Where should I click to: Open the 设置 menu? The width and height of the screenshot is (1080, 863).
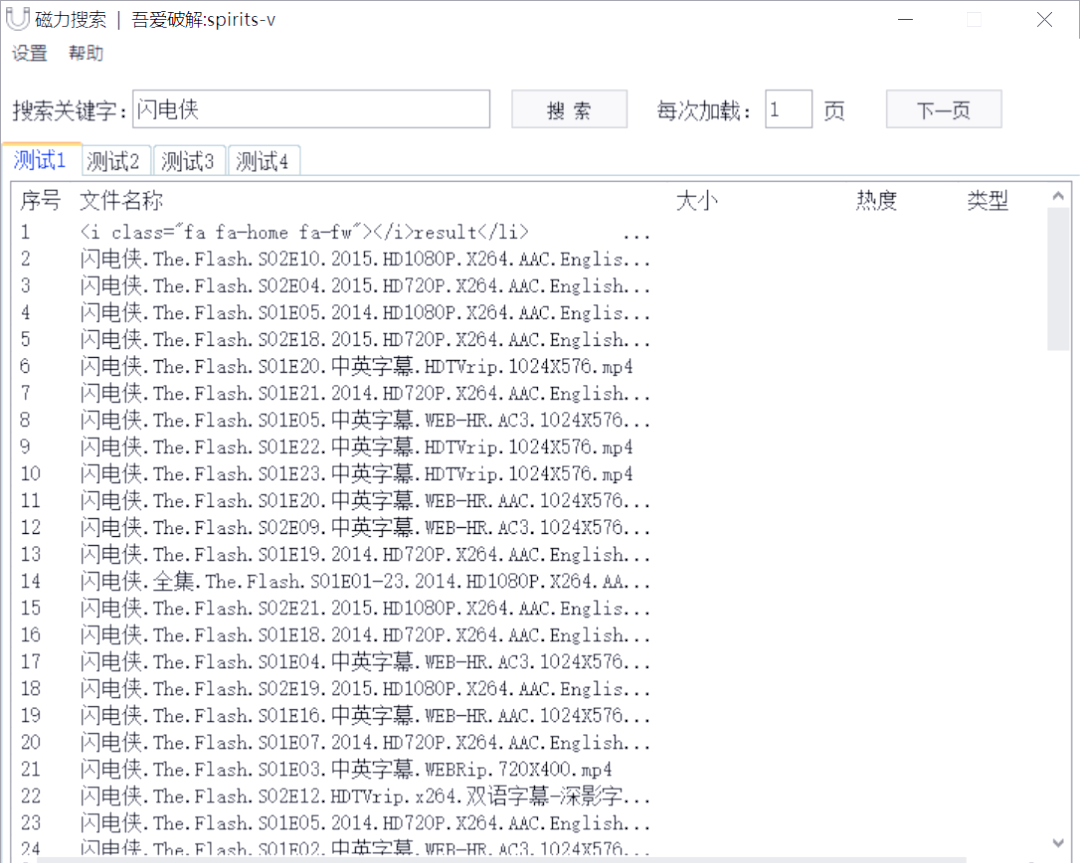[29, 54]
